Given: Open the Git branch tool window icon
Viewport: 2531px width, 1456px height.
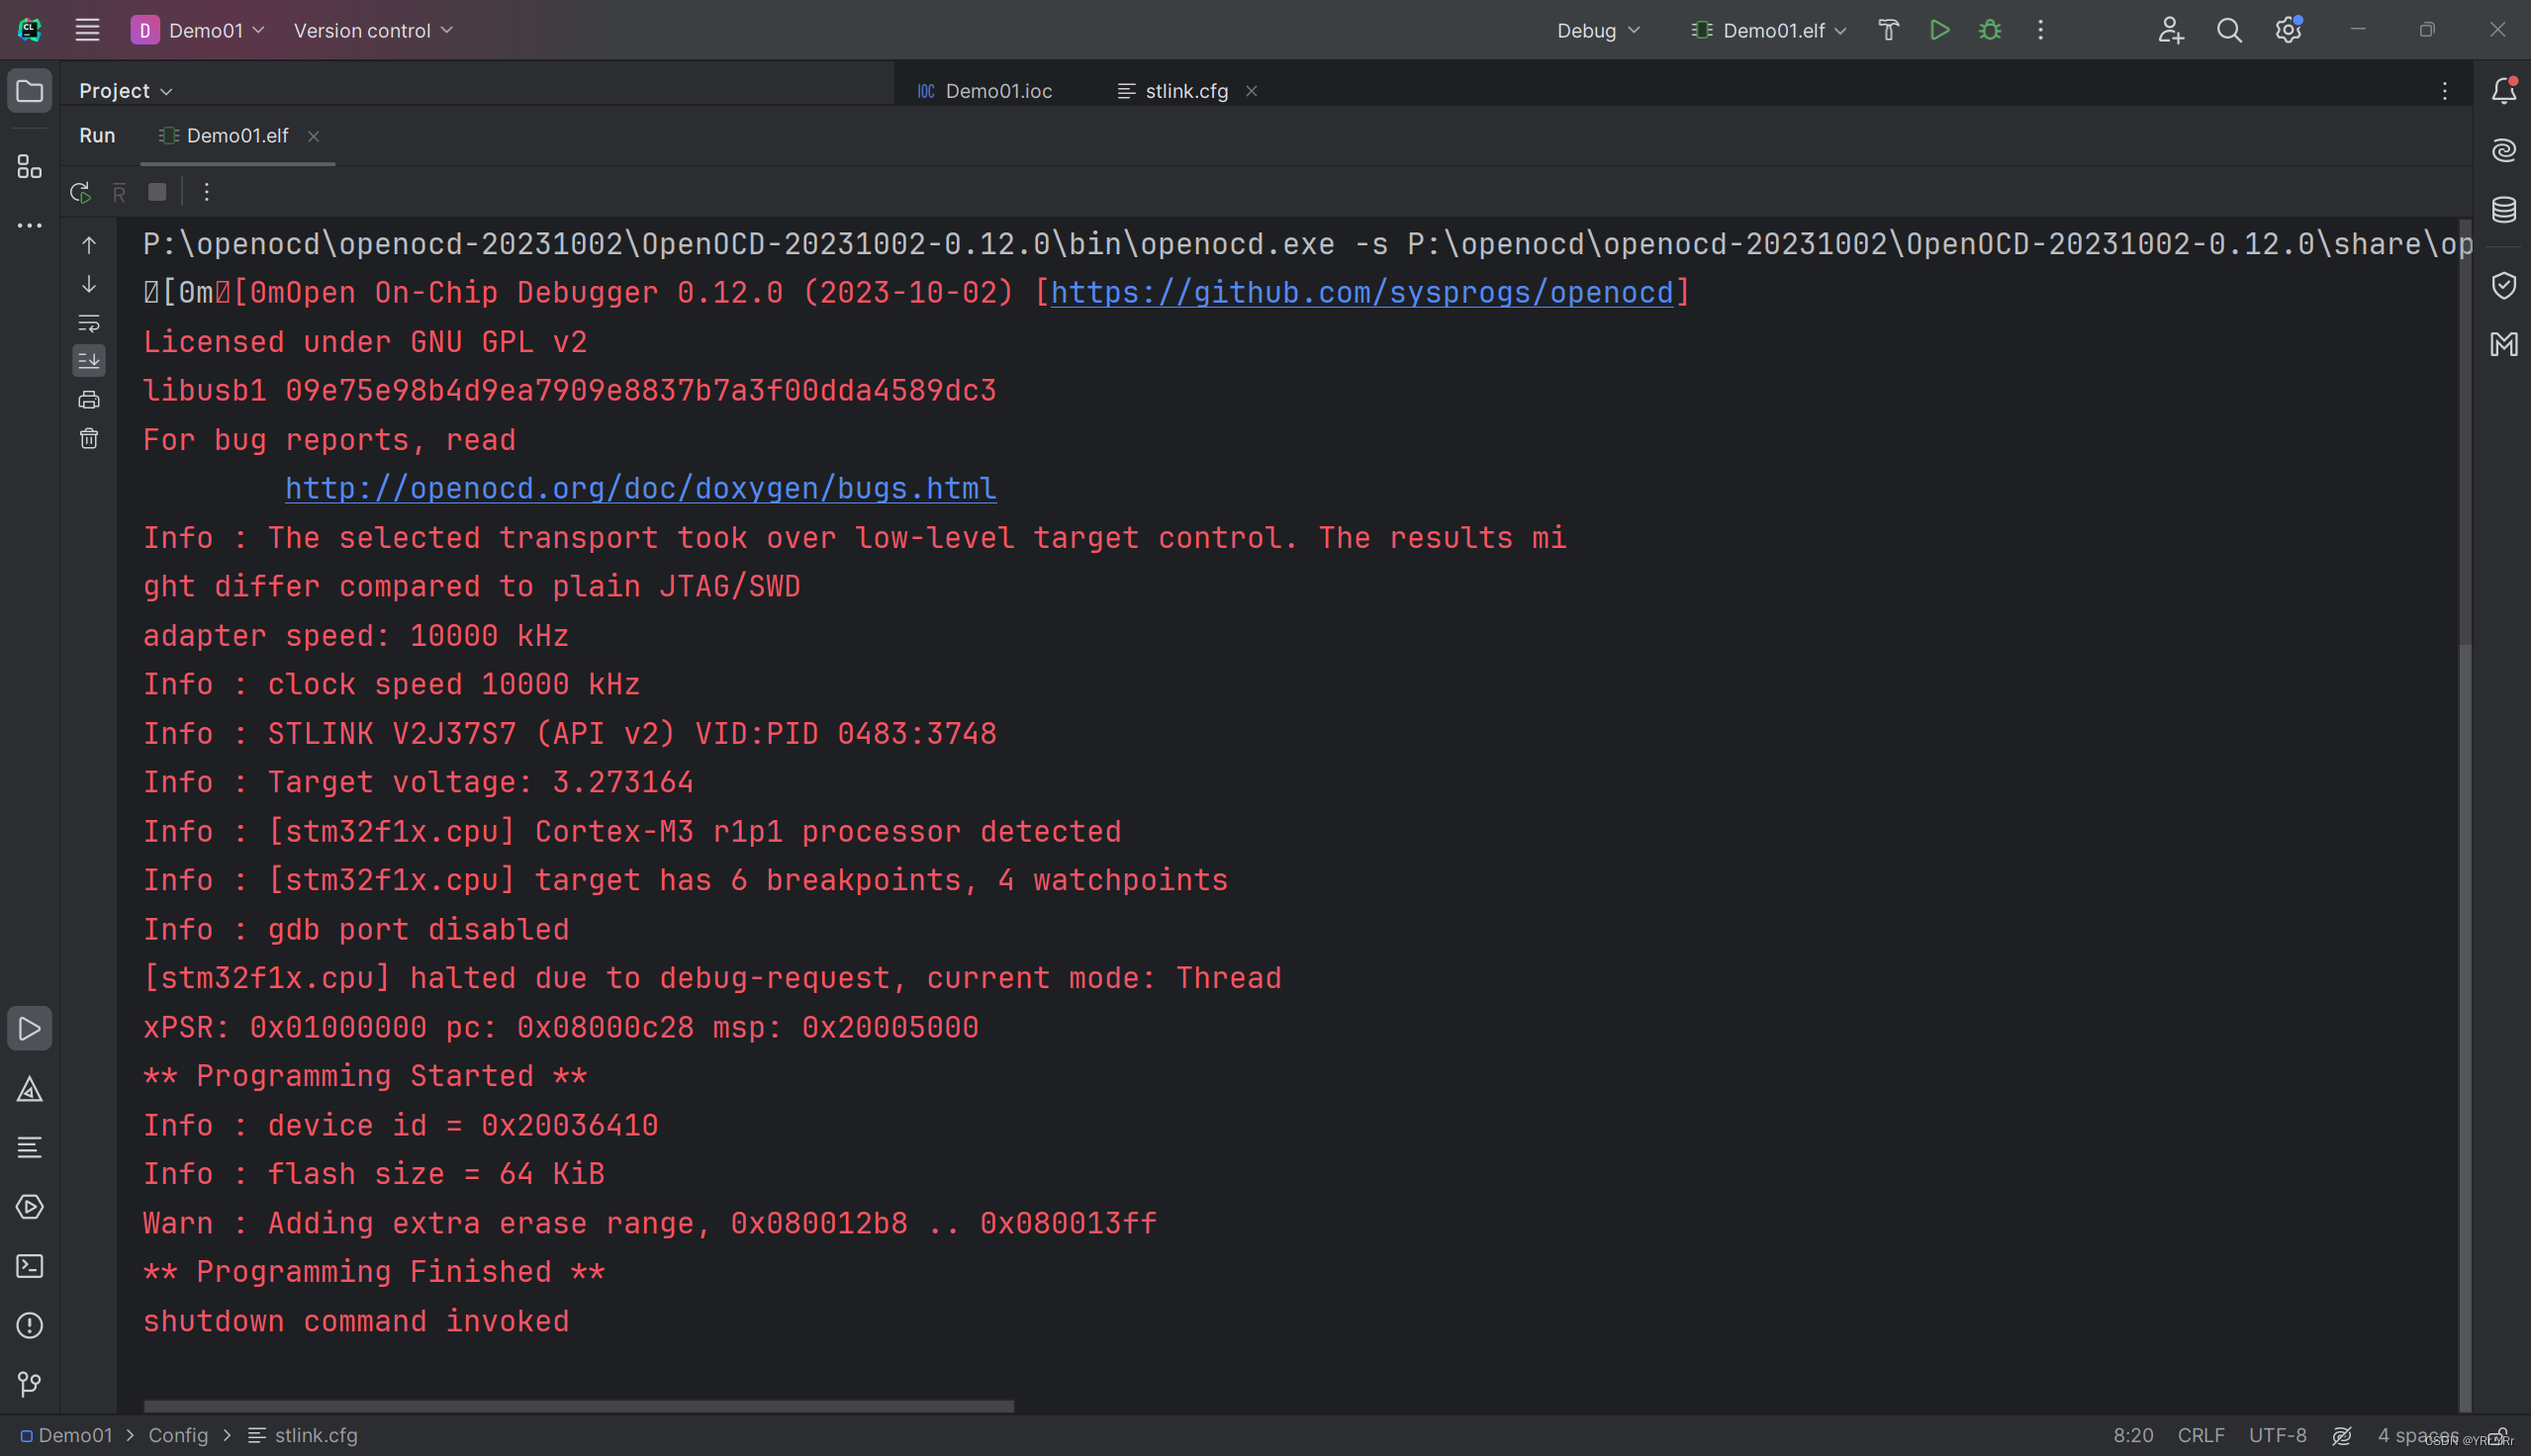Looking at the screenshot, I should [29, 1385].
